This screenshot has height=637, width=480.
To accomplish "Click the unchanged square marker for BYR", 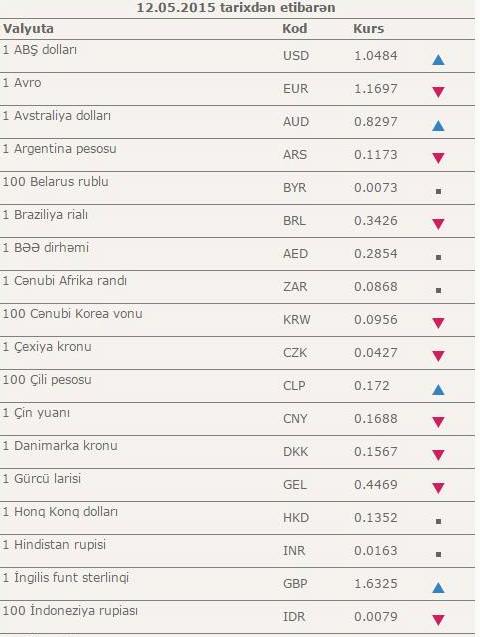I will tap(438, 191).
